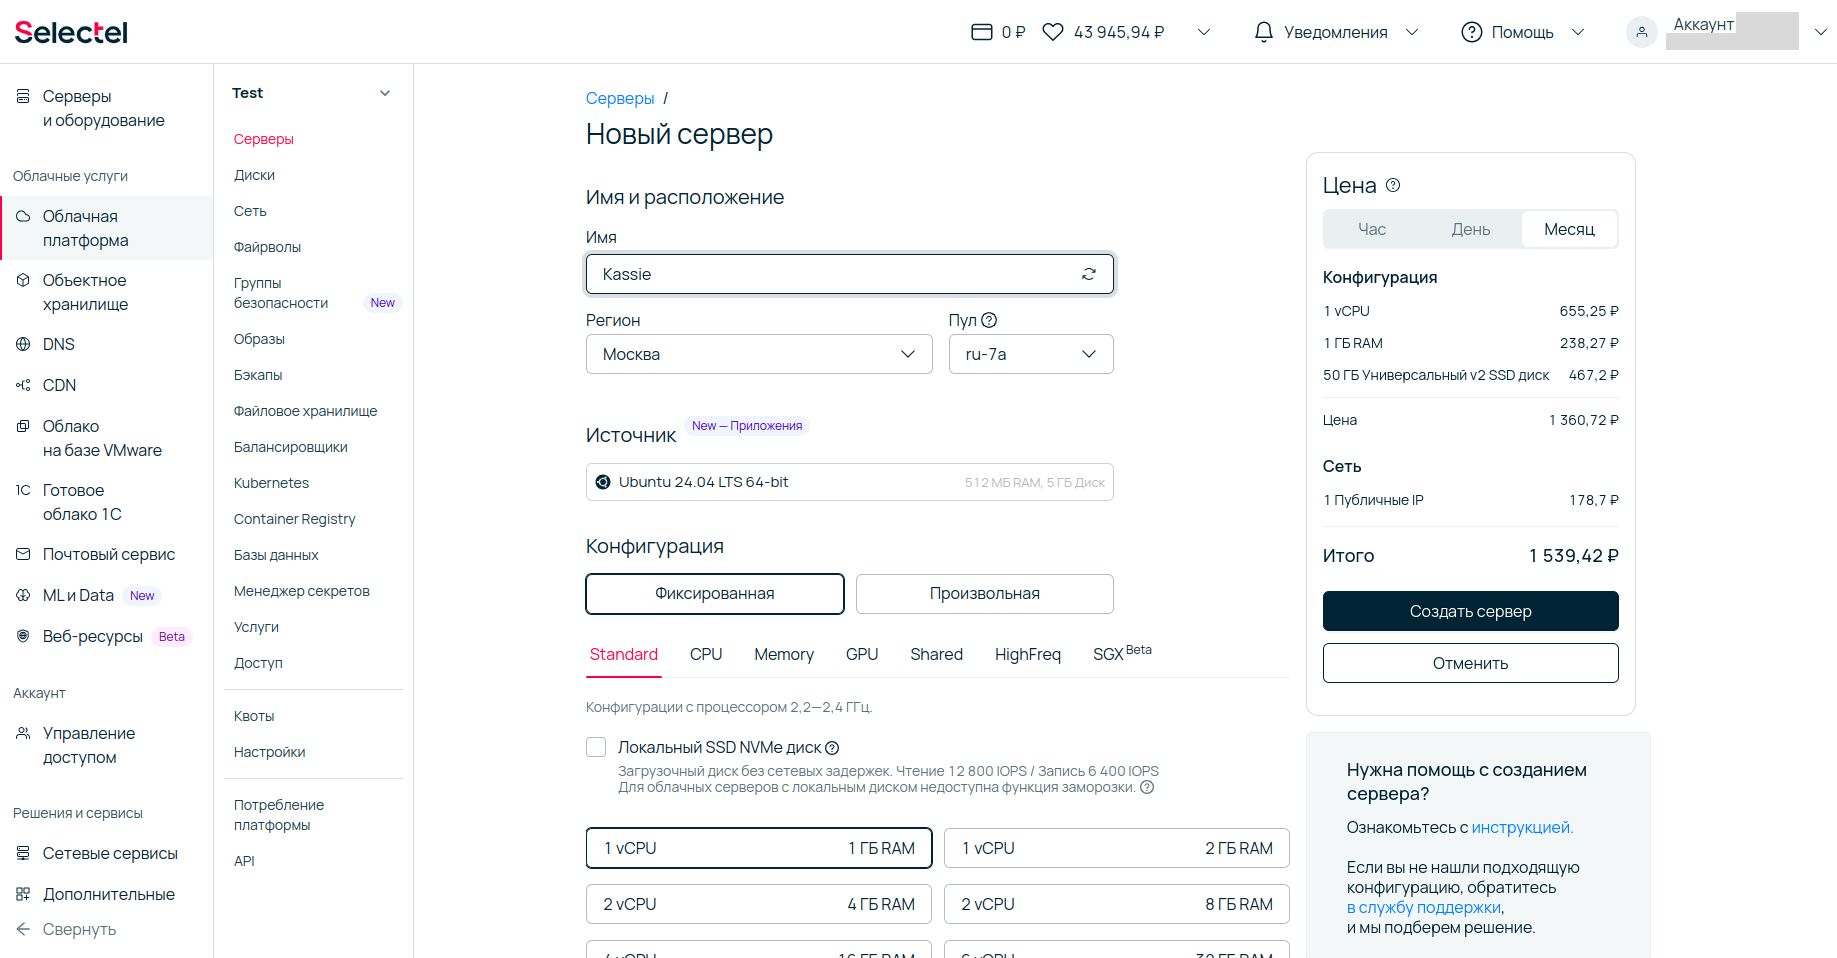Click the balance card icon in header

(x=981, y=32)
